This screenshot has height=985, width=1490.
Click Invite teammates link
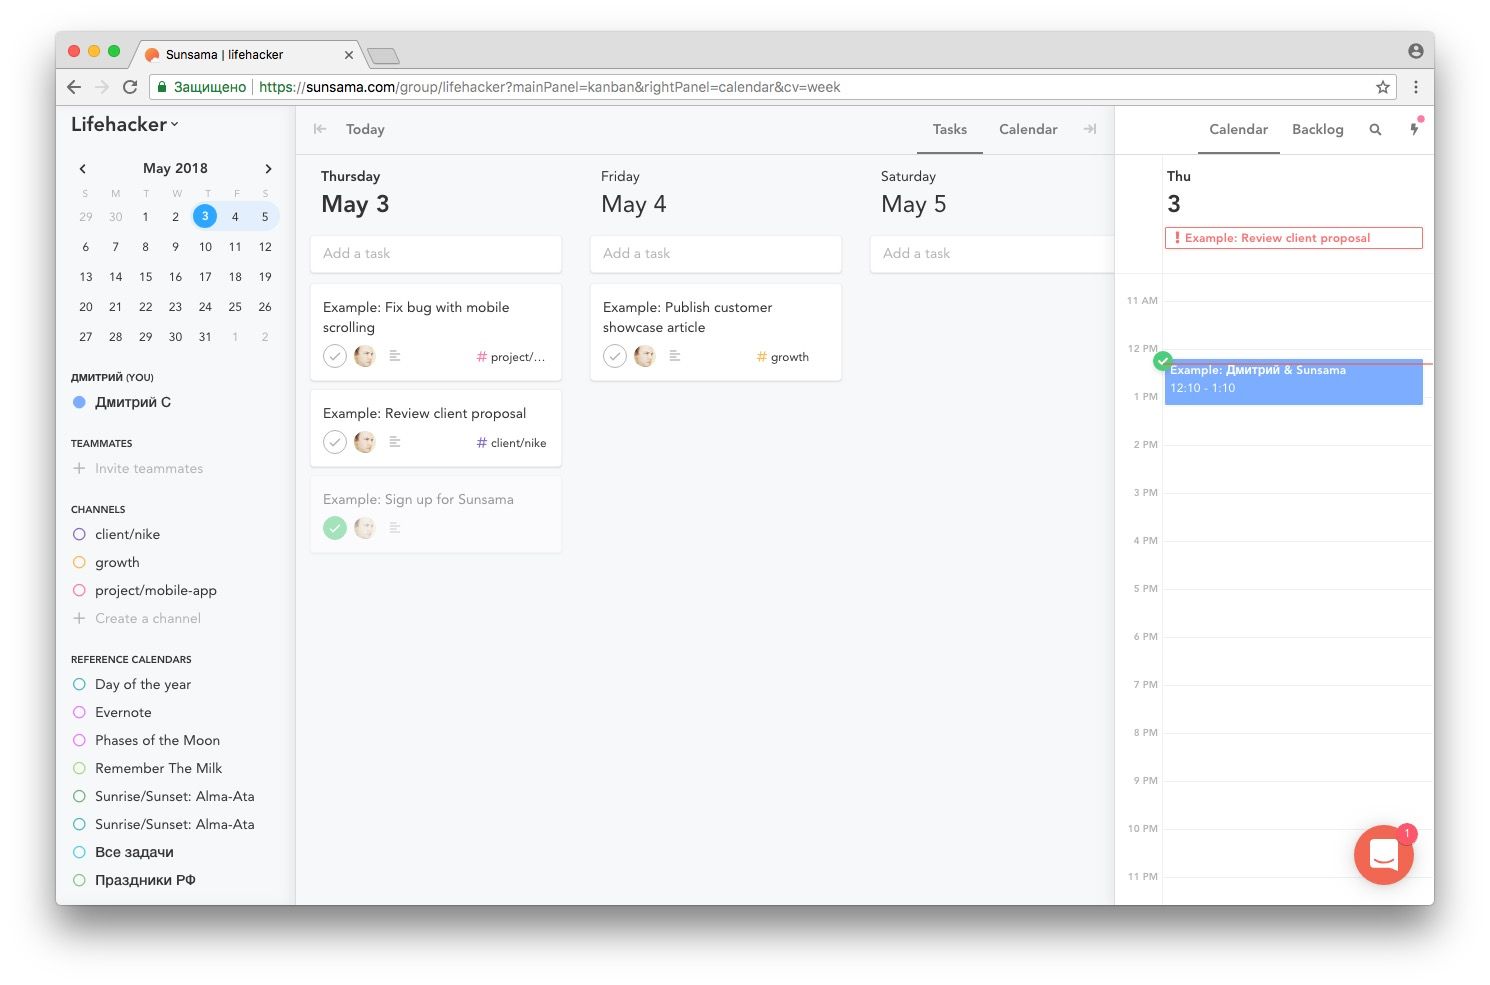coord(148,468)
